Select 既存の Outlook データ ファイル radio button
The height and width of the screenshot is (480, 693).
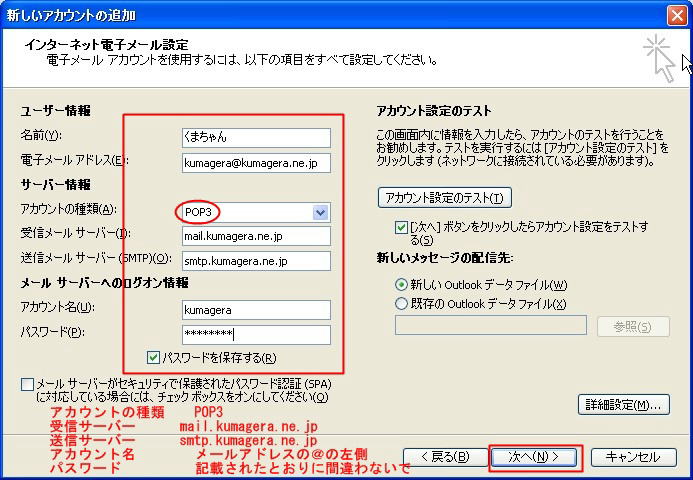pyautogui.click(x=401, y=304)
